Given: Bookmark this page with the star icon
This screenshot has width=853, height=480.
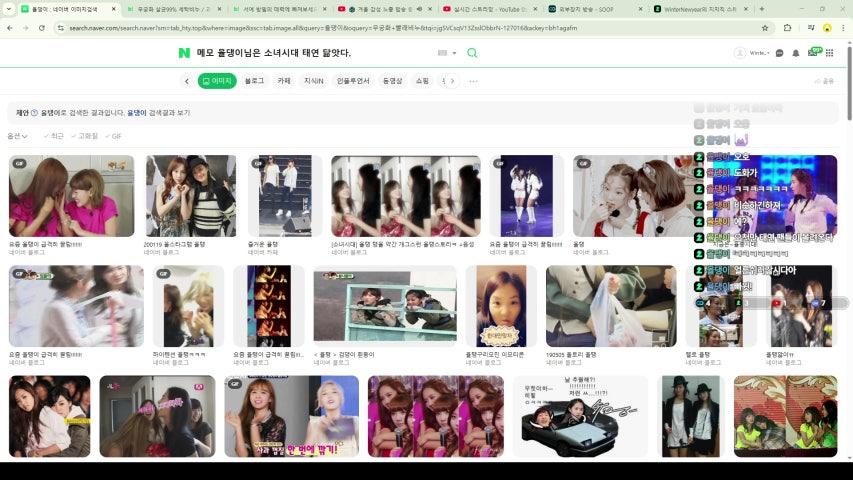Looking at the screenshot, I should point(765,28).
